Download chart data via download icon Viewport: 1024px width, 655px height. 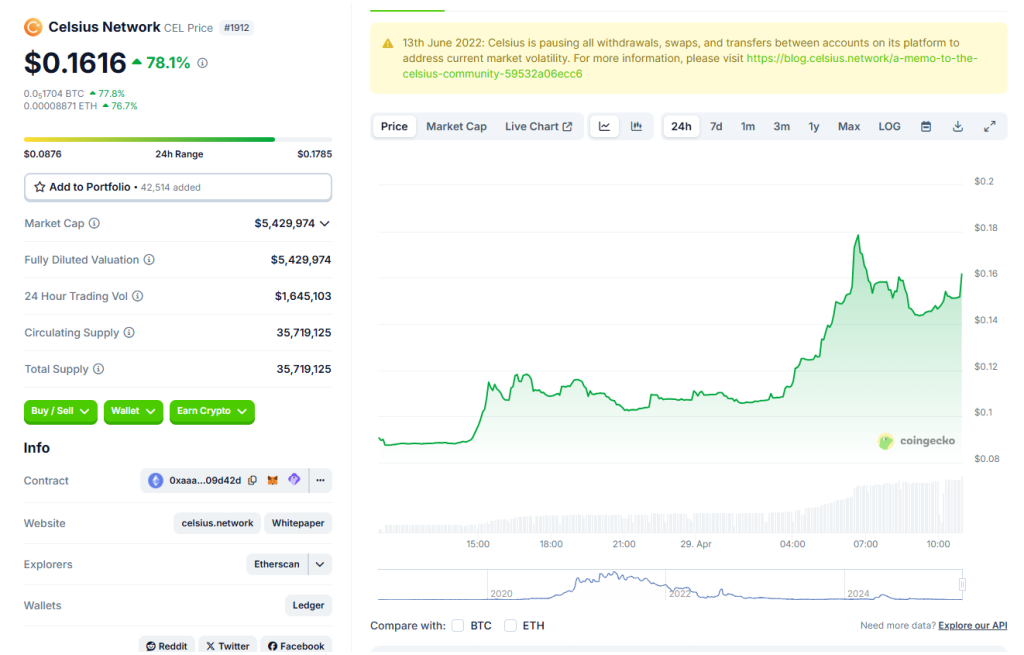tap(958, 126)
